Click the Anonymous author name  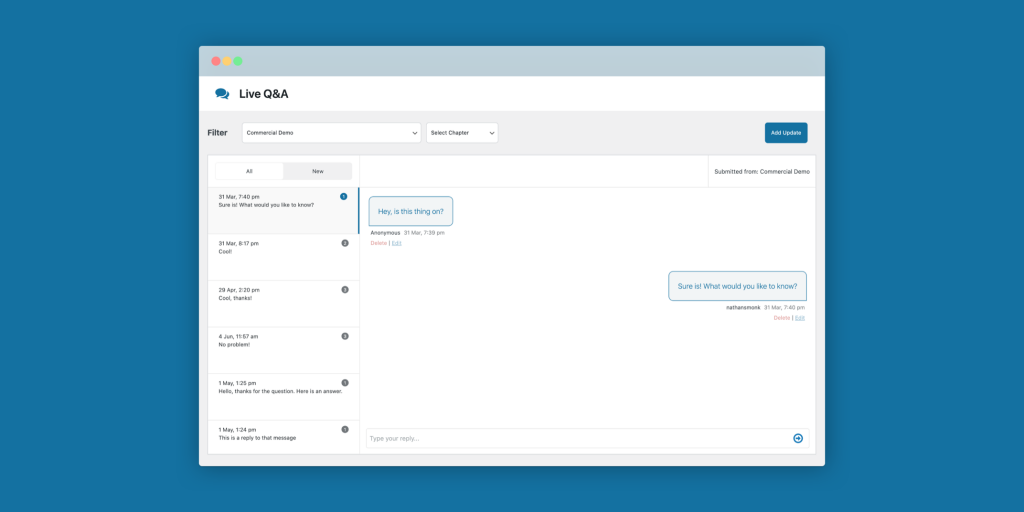pos(385,232)
